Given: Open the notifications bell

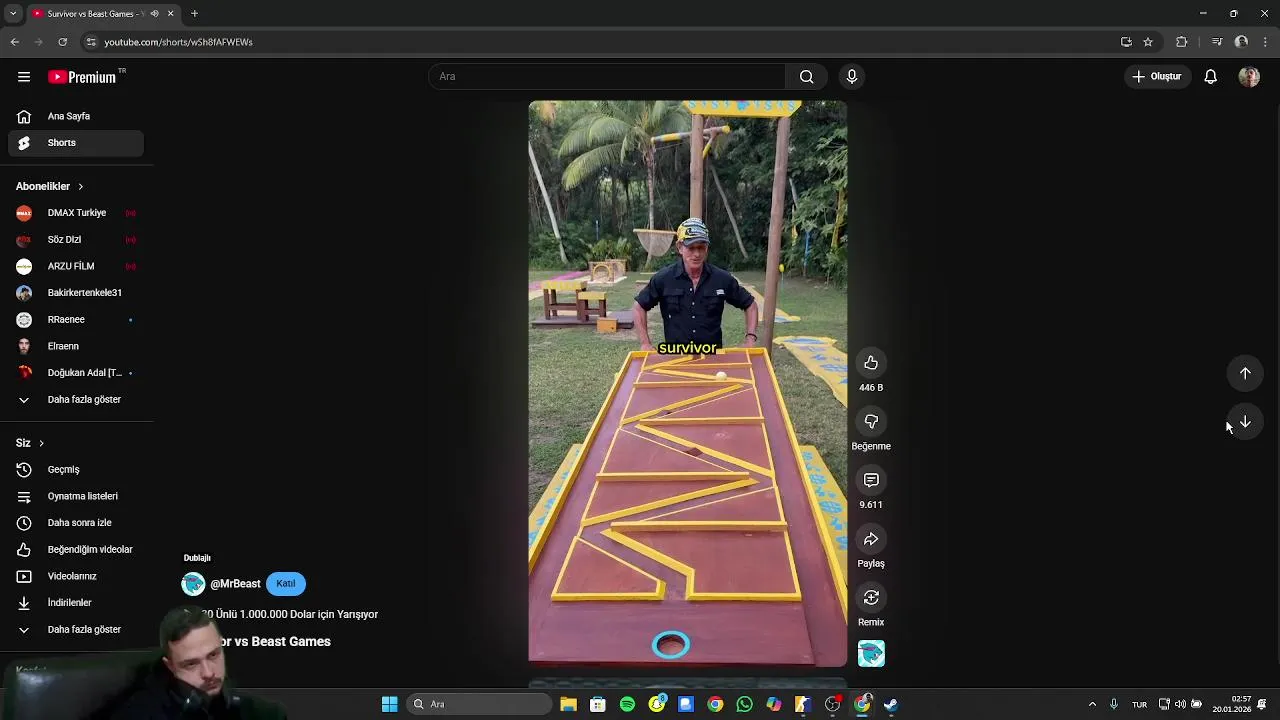Looking at the screenshot, I should [x=1210, y=77].
